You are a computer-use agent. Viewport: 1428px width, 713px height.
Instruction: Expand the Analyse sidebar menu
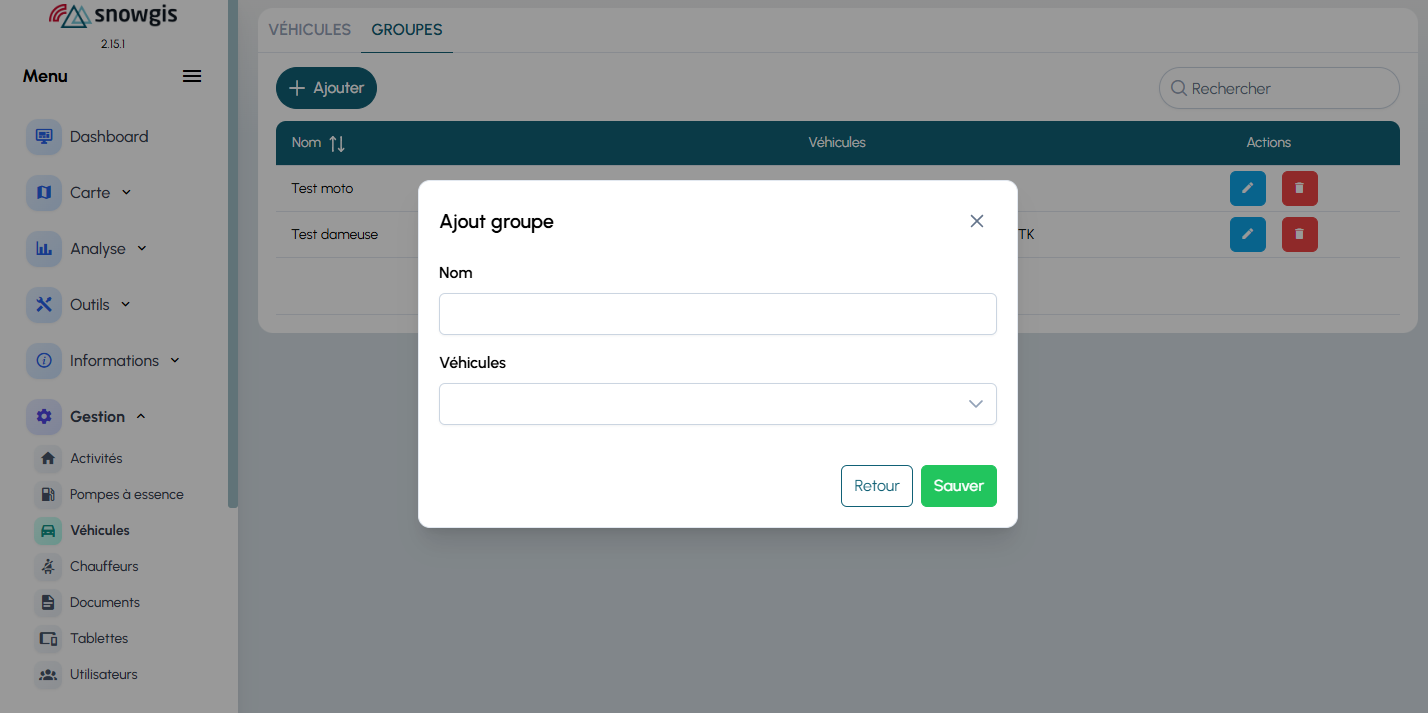tap(108, 249)
